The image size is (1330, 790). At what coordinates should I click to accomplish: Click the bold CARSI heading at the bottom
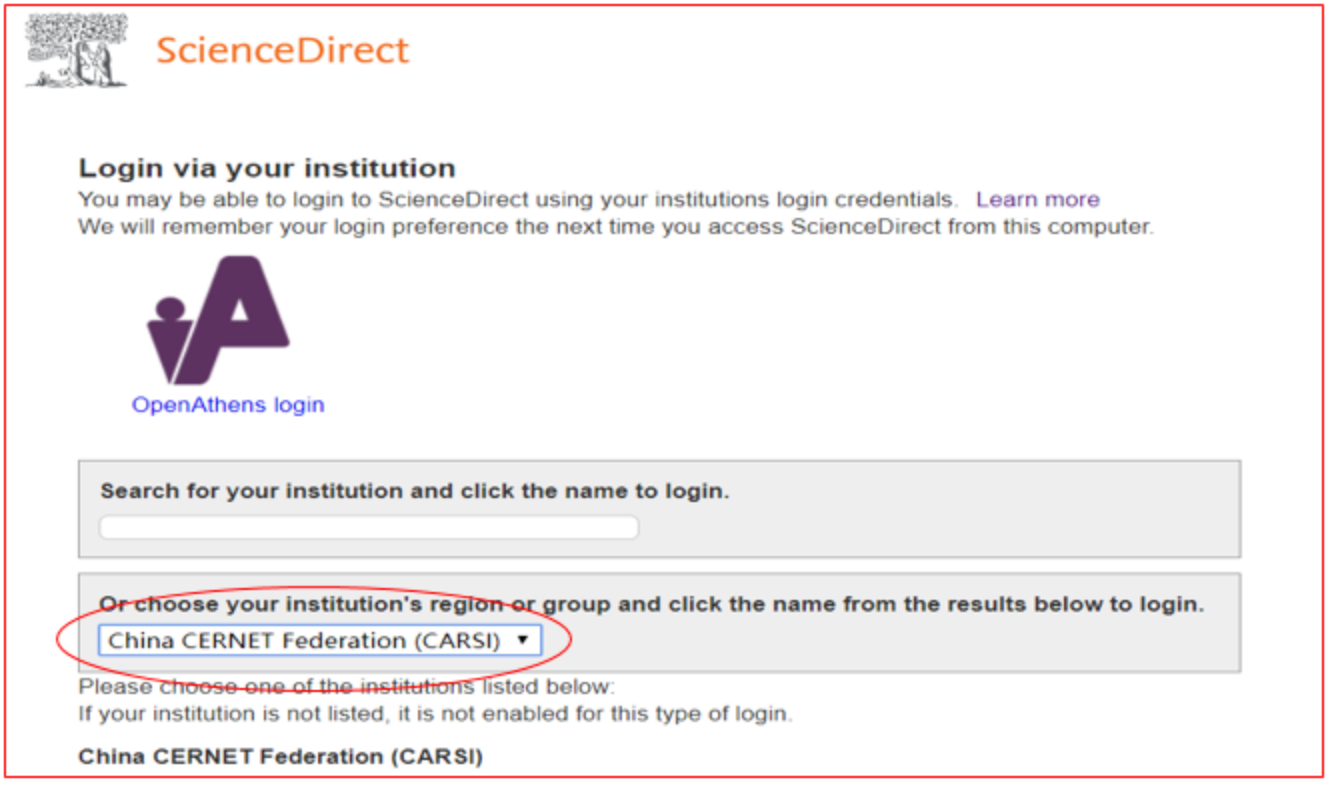(280, 757)
